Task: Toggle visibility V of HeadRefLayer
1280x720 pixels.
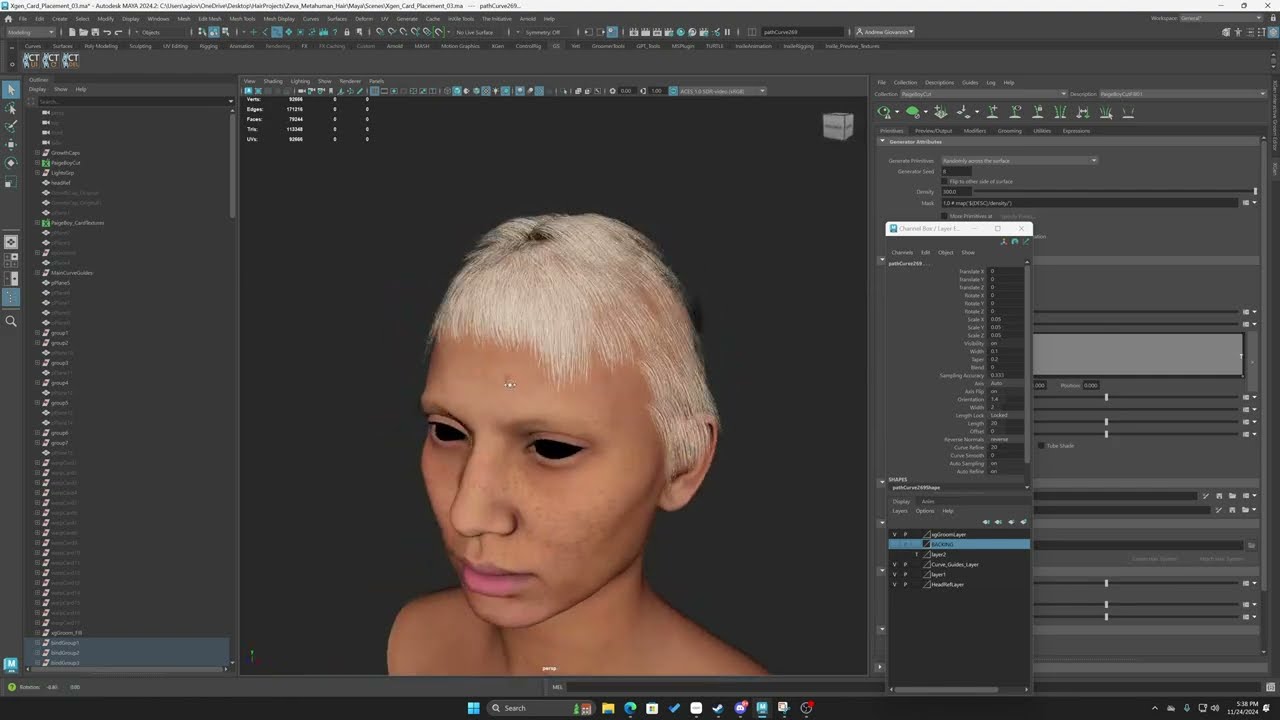Action: click(894, 584)
